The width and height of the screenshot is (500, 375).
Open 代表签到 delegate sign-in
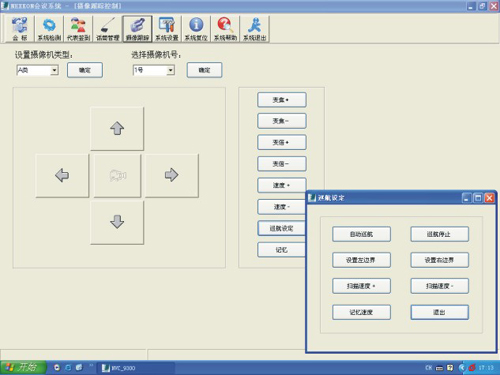pos(78,29)
